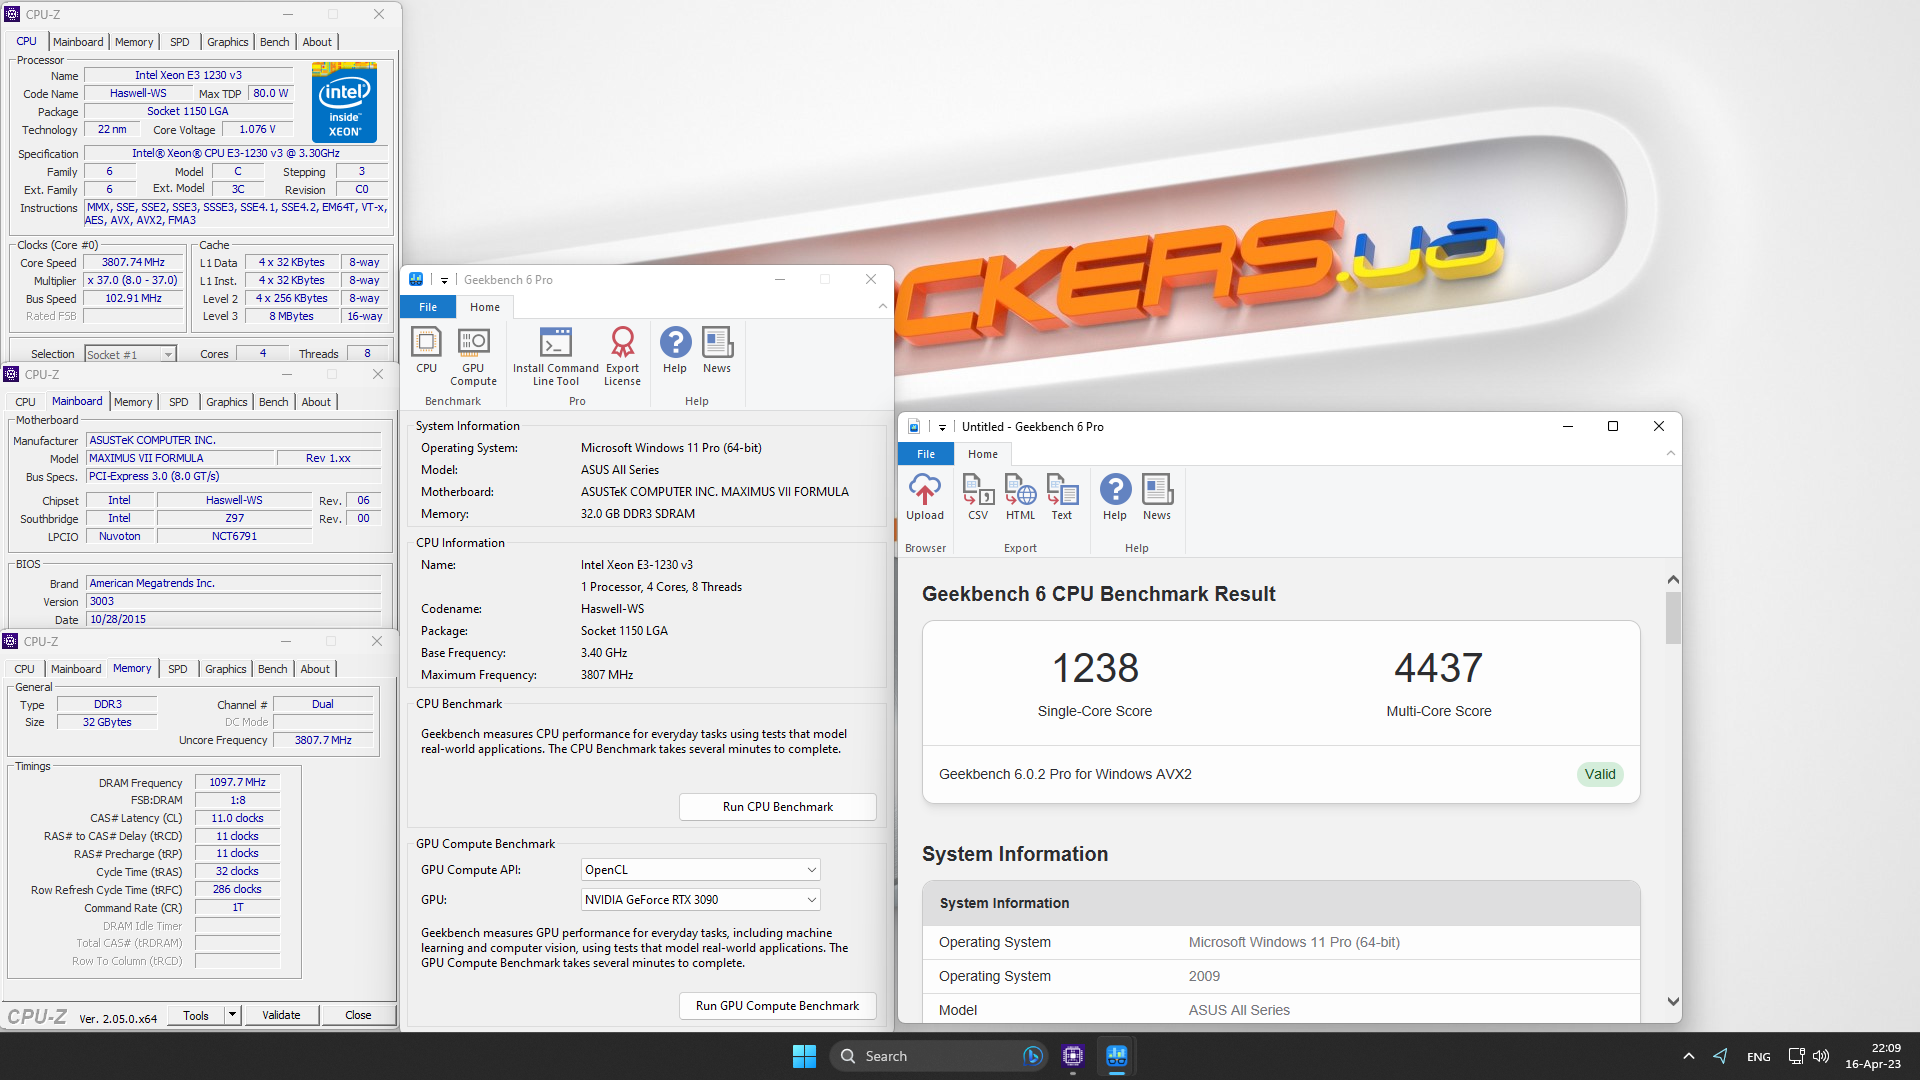Click the scroll up arrow in the result window
1920x1080 pixels.
click(1673, 580)
